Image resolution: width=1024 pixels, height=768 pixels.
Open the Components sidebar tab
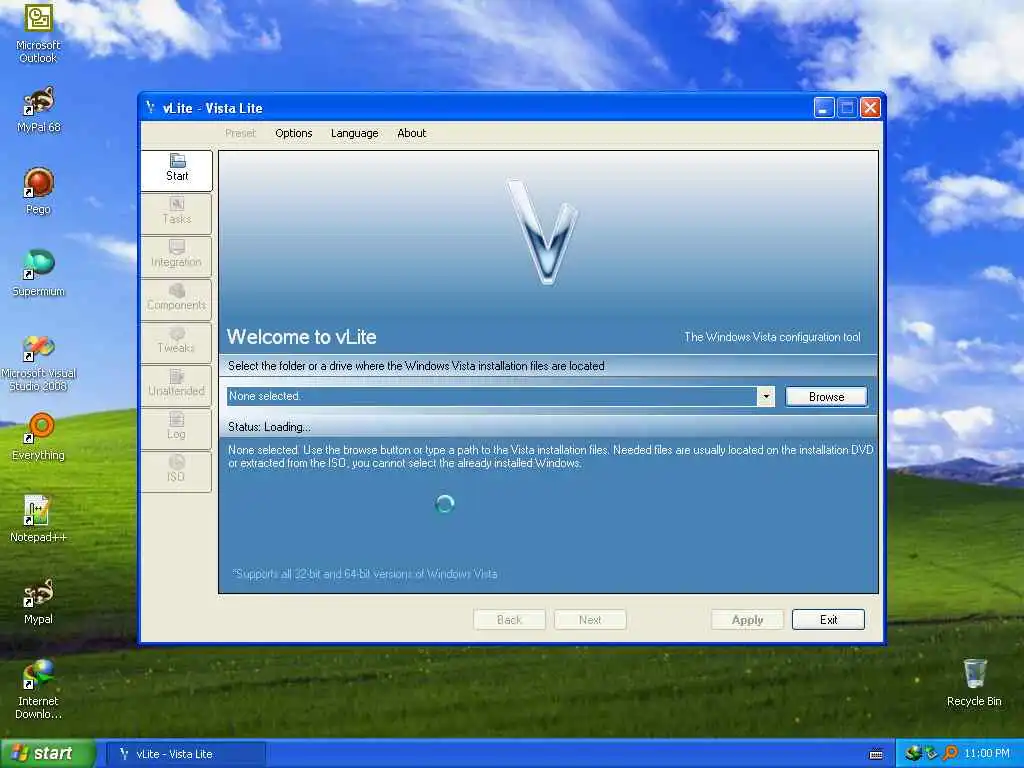point(176,300)
